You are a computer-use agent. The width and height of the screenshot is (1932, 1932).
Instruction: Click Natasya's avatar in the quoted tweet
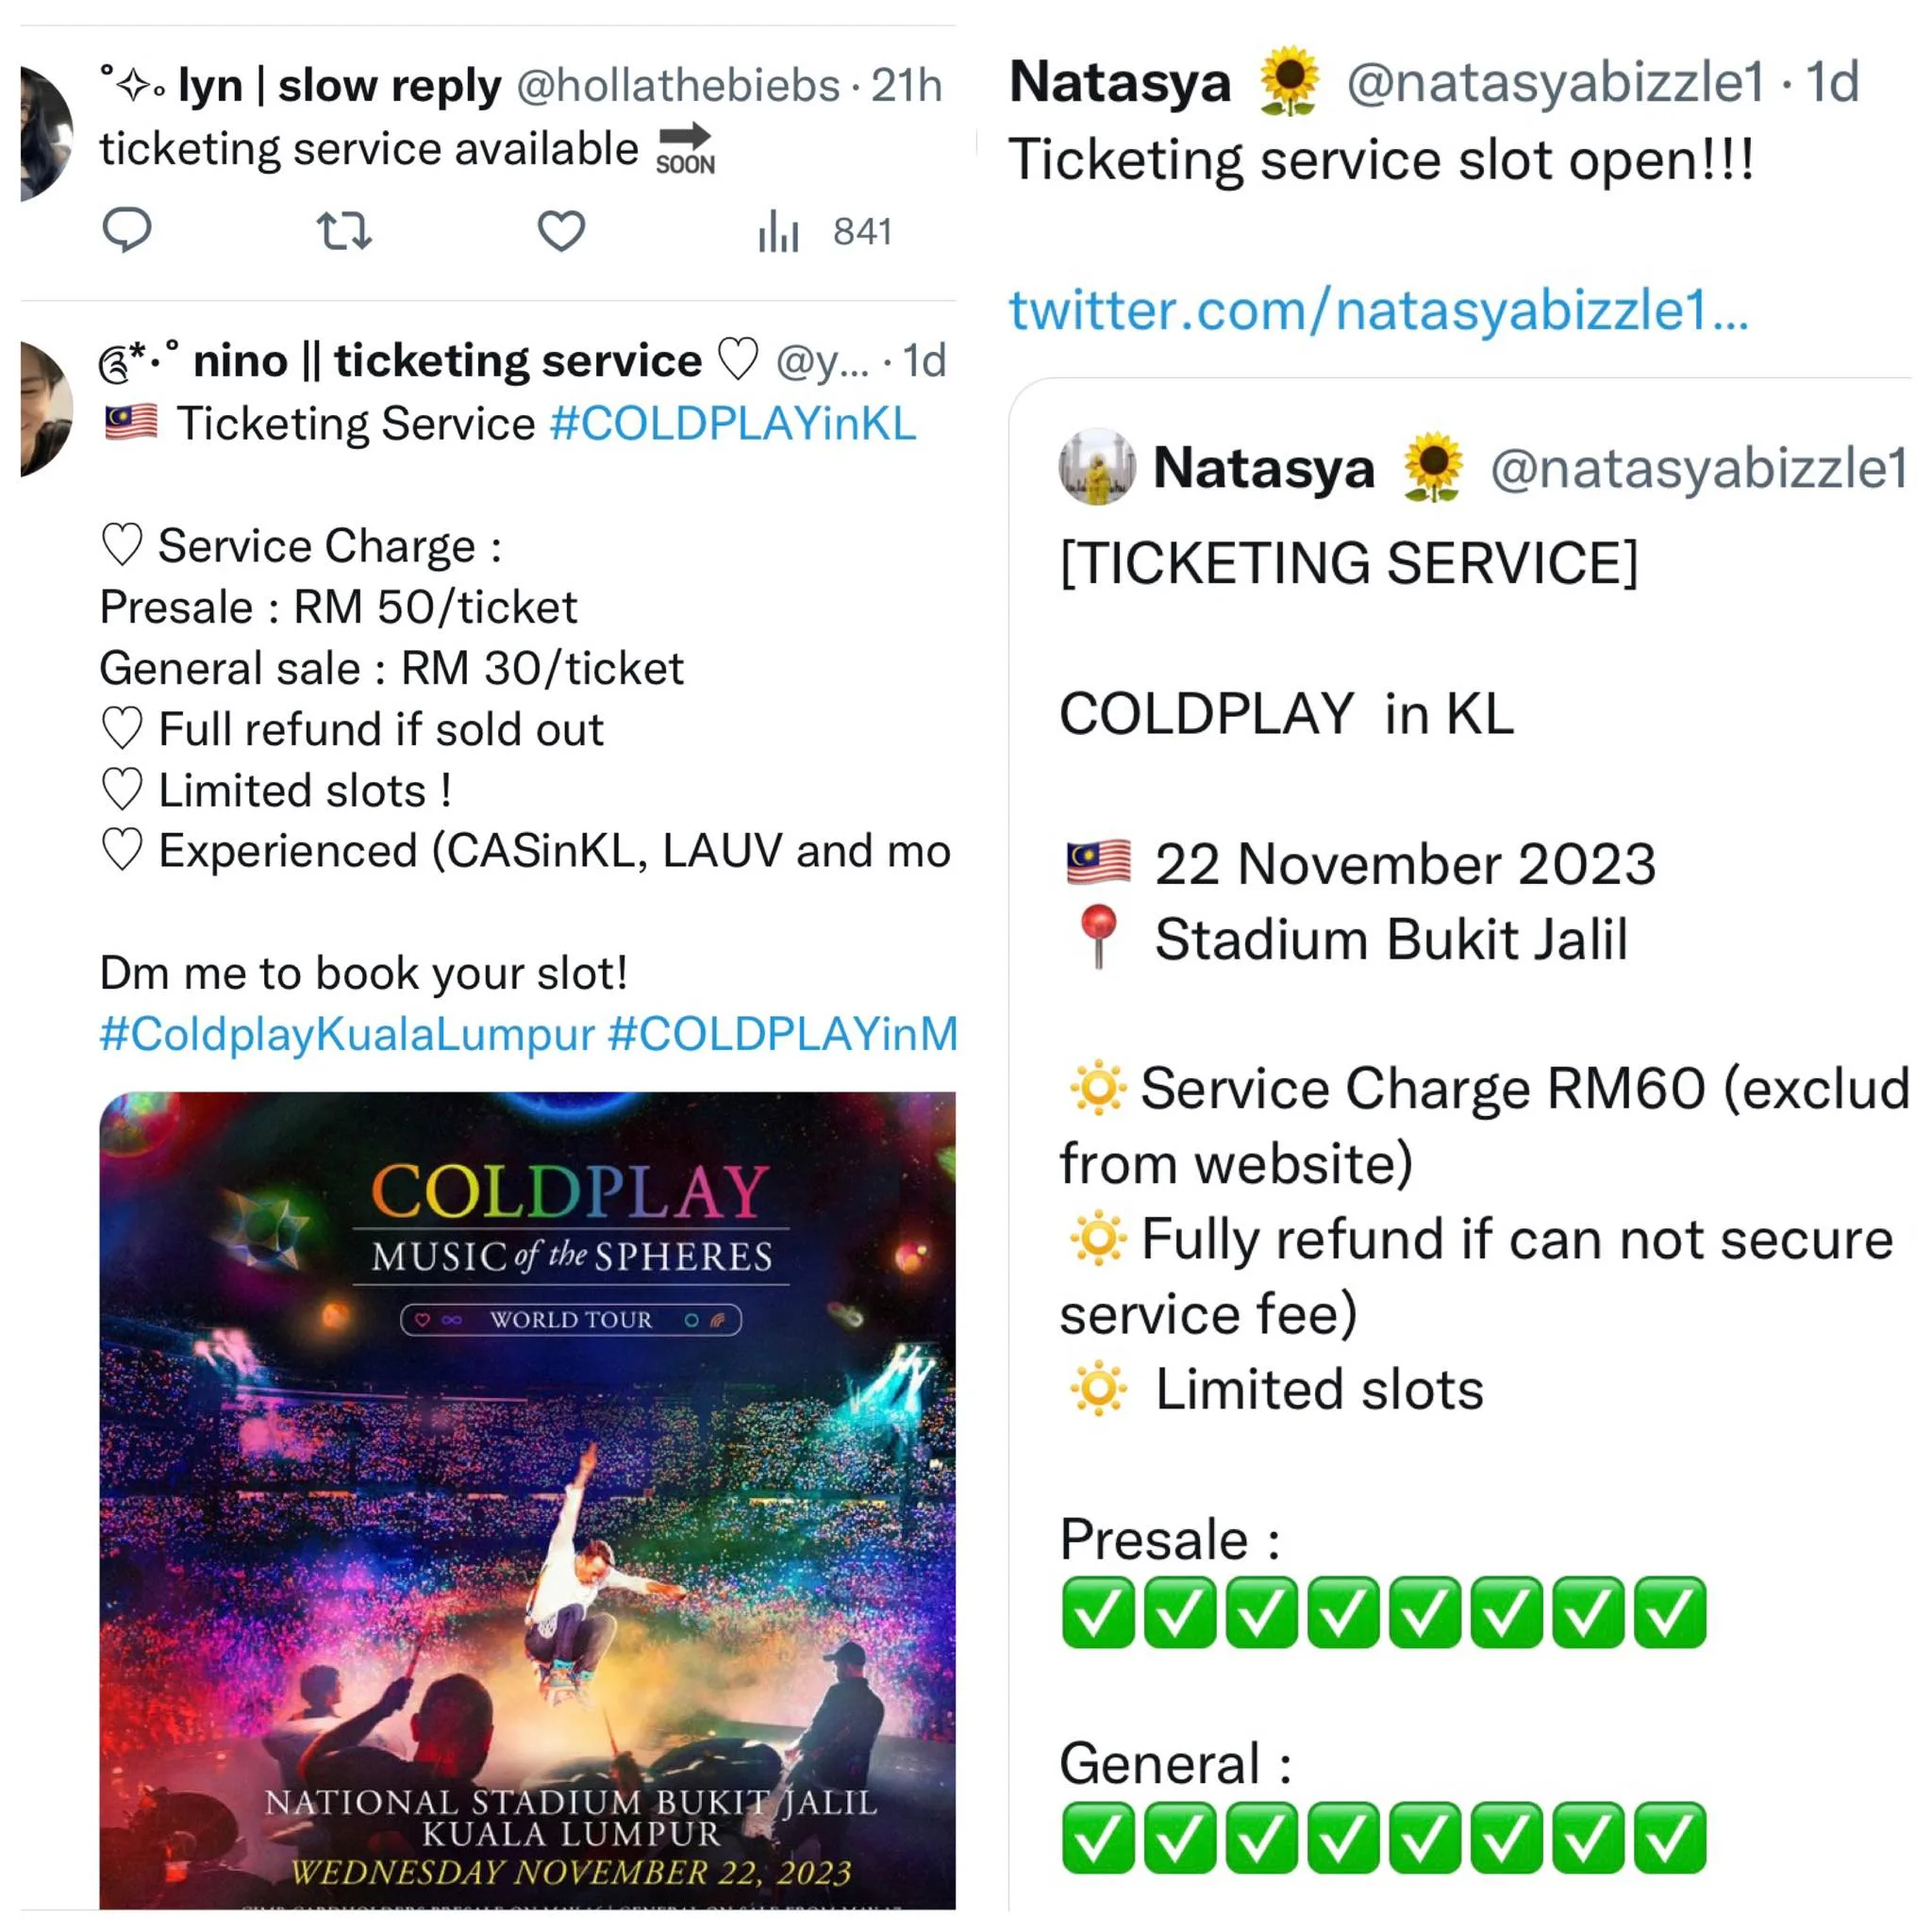point(1097,467)
